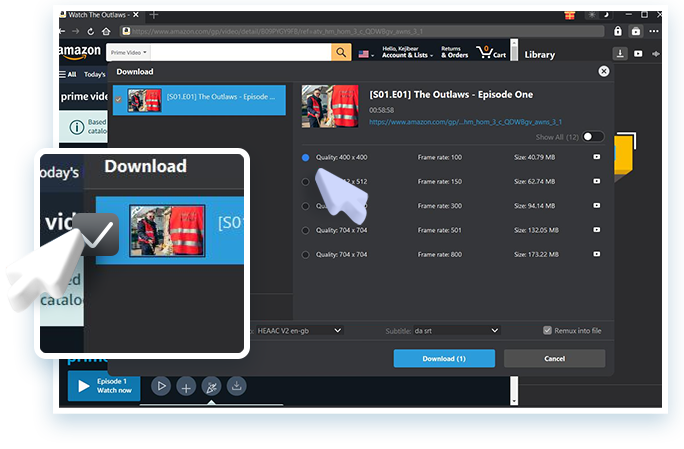Open a new browser tab

[154, 15]
